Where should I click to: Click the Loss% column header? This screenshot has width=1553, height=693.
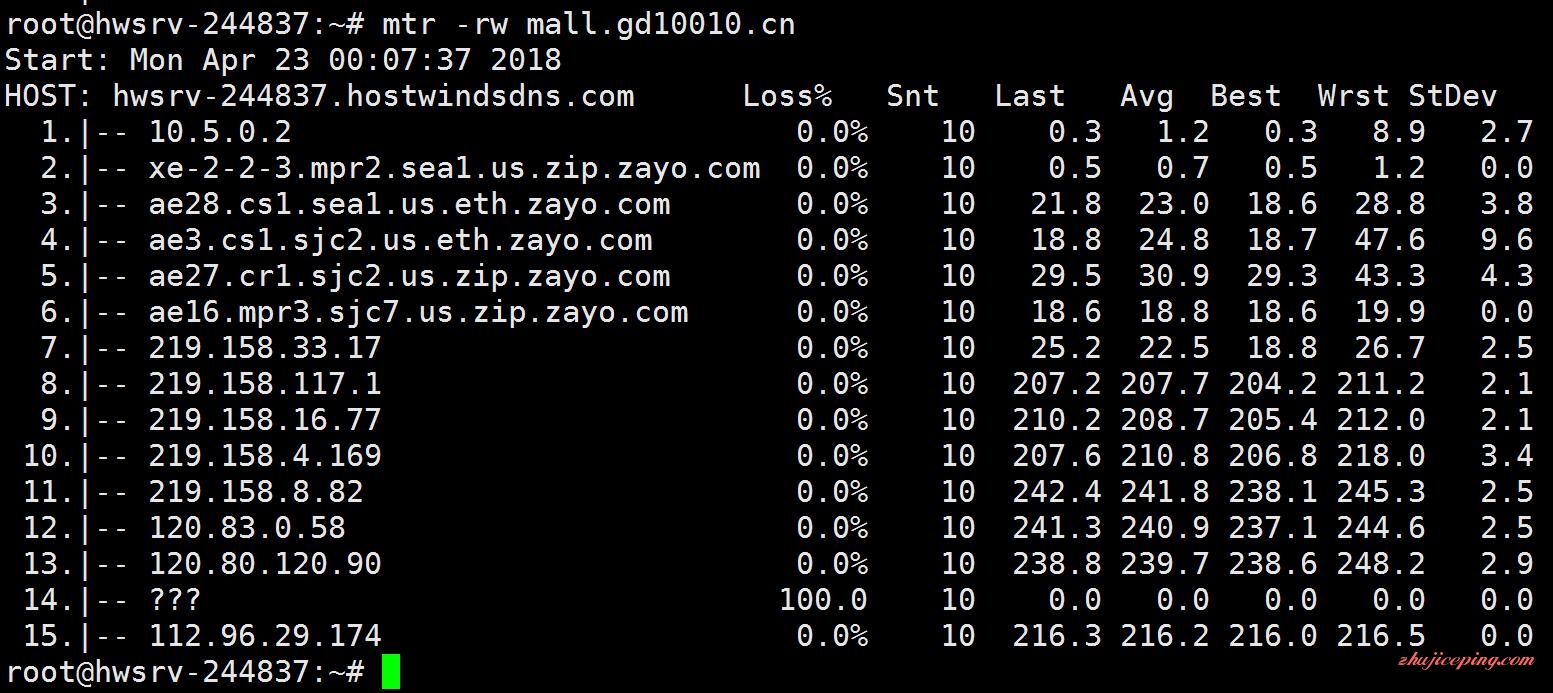(x=788, y=95)
